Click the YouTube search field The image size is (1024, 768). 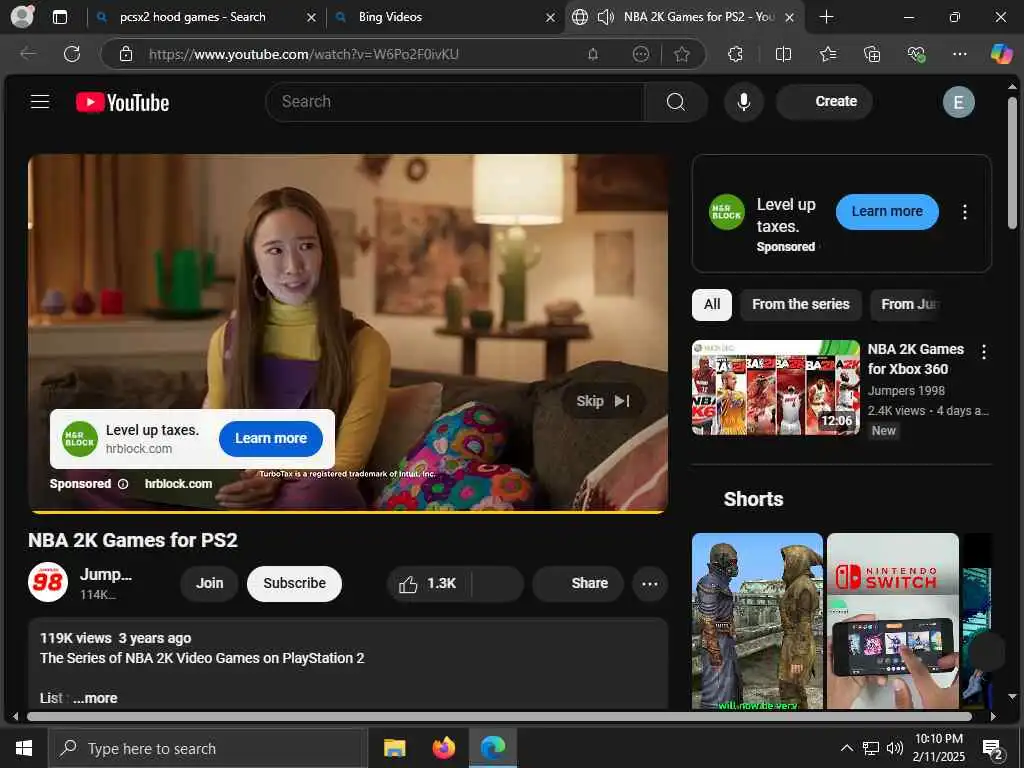click(455, 102)
